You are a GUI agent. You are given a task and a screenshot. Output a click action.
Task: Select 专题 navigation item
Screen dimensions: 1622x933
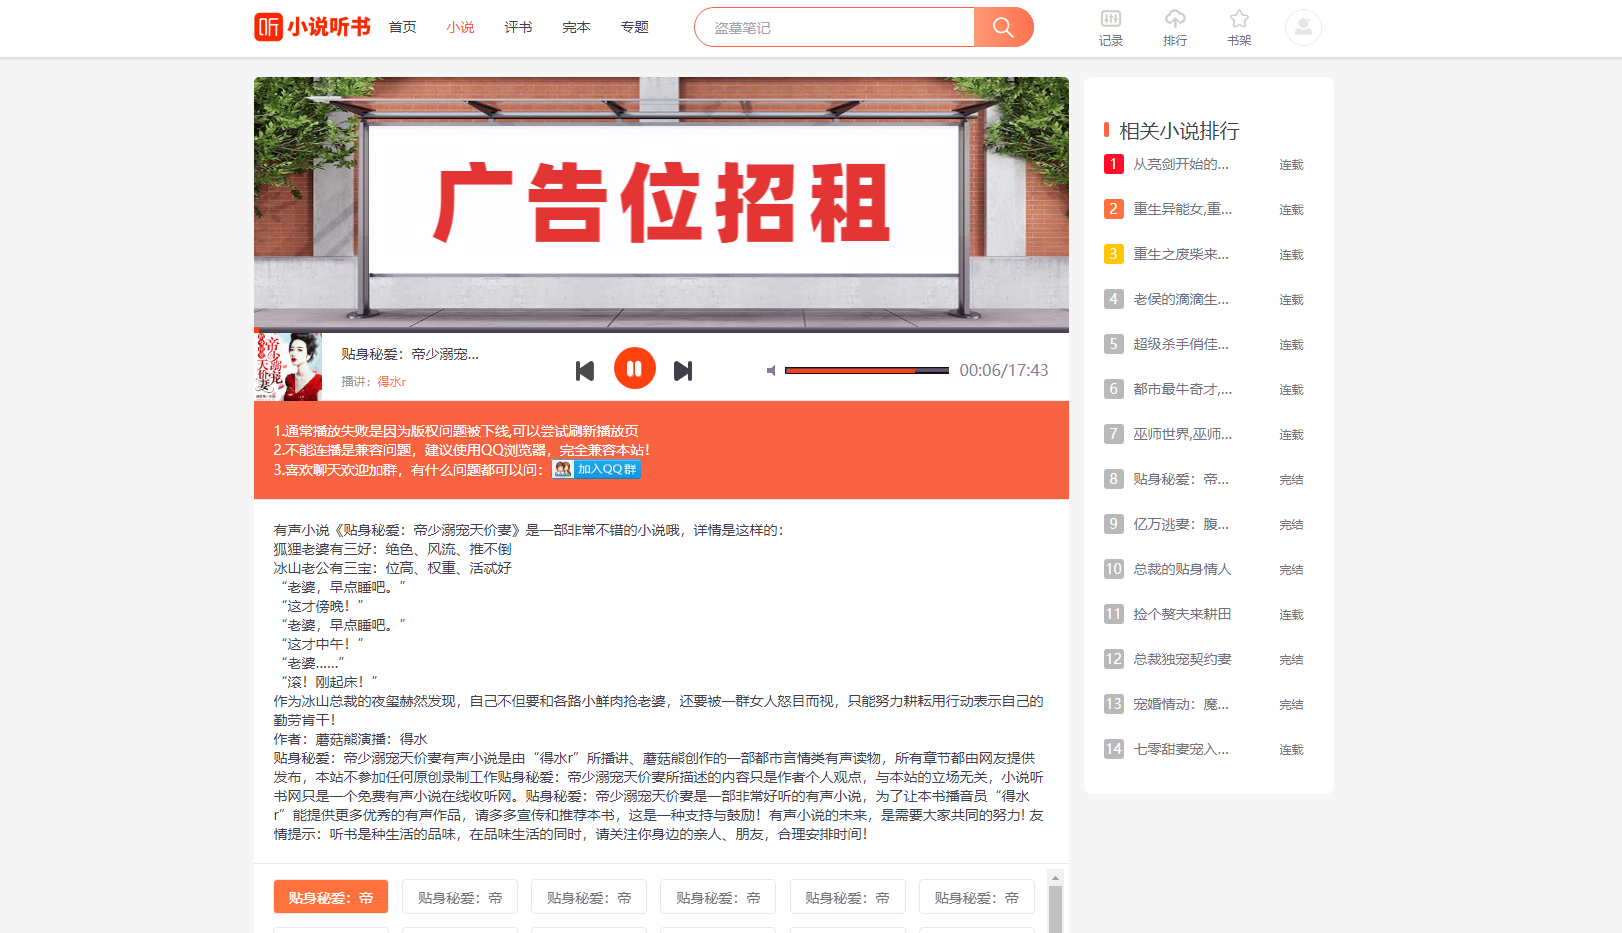click(x=635, y=27)
